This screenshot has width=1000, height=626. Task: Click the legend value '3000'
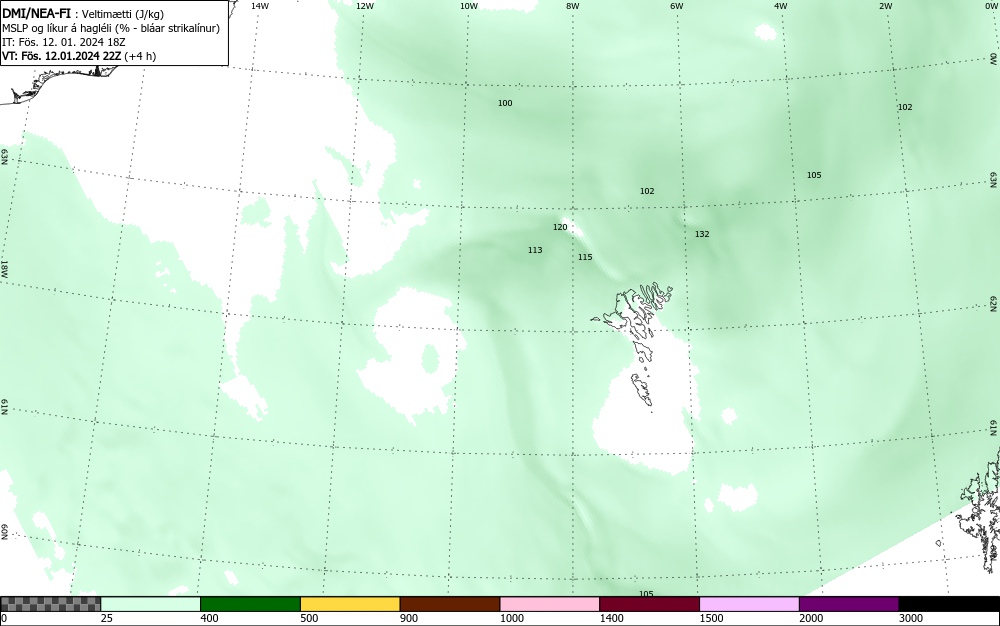click(911, 618)
